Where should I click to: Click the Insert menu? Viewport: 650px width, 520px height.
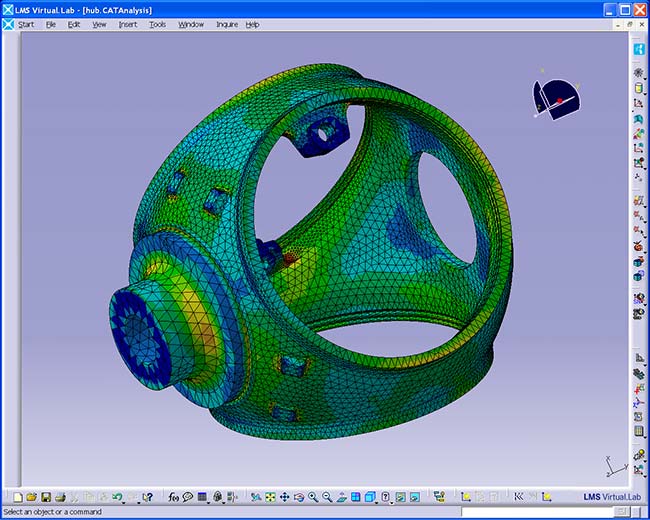point(128,24)
